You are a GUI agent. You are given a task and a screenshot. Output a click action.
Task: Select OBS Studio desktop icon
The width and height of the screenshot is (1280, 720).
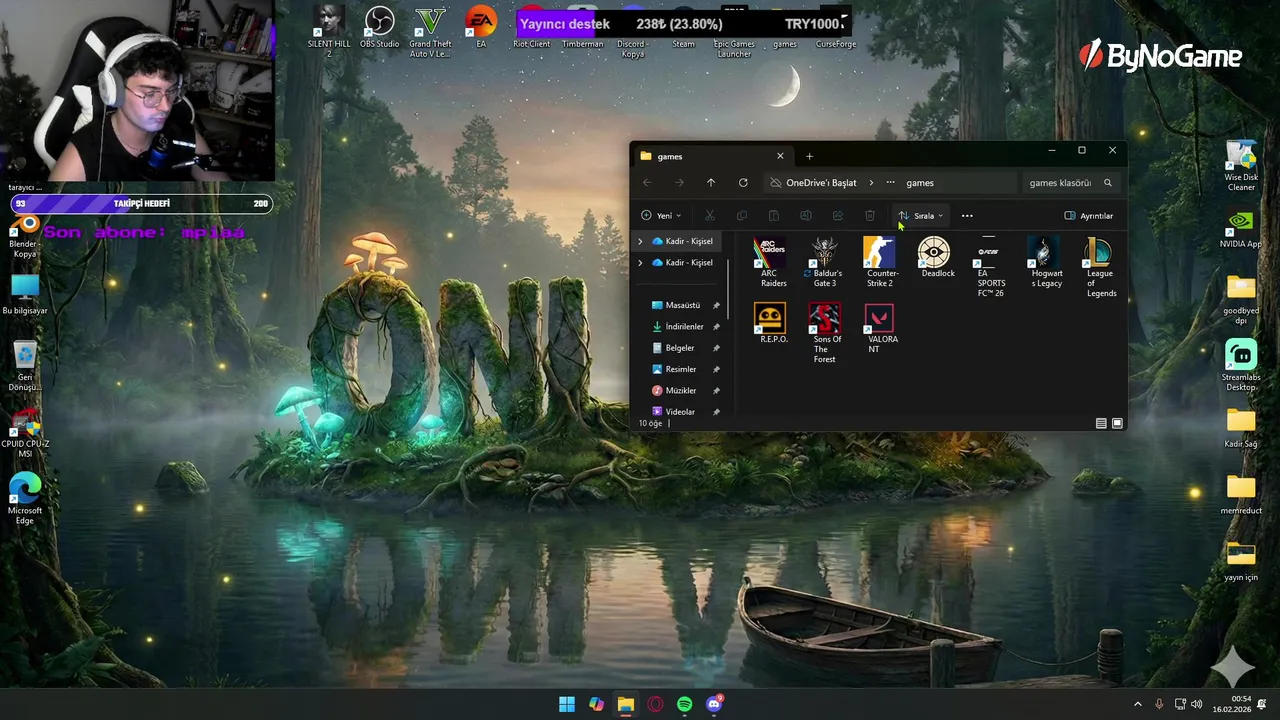coord(379,28)
